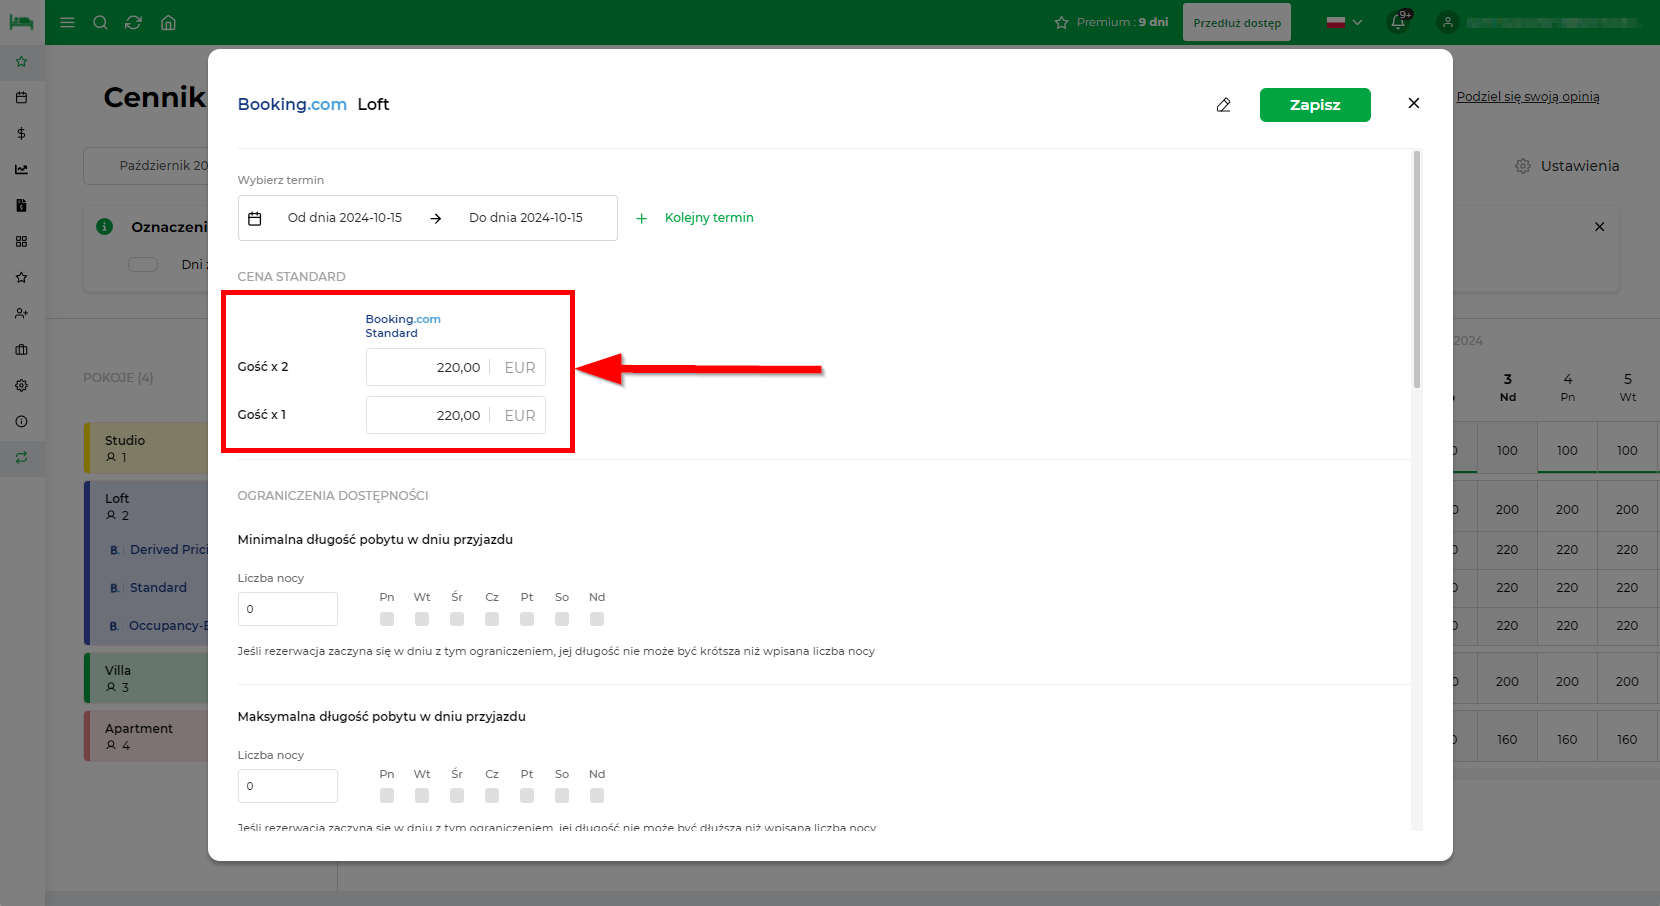The image size is (1660, 906).
Task: Click the bed logo icon
Action: (21, 22)
